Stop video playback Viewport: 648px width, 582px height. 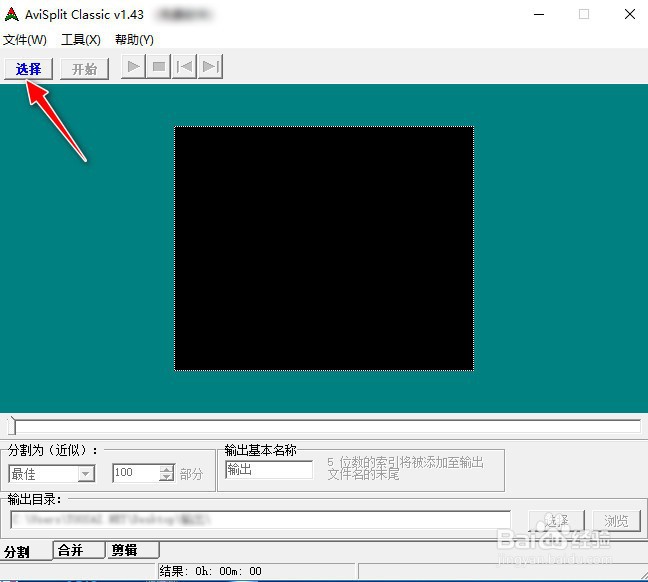pos(159,66)
